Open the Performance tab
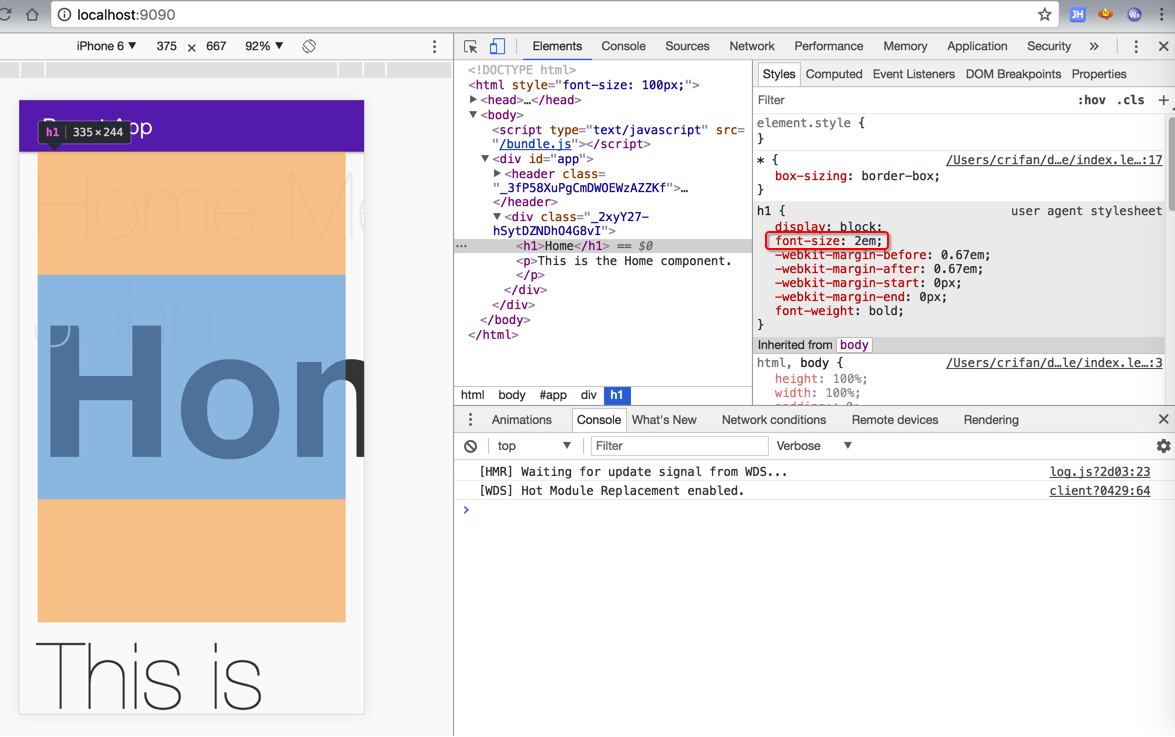 [829, 46]
